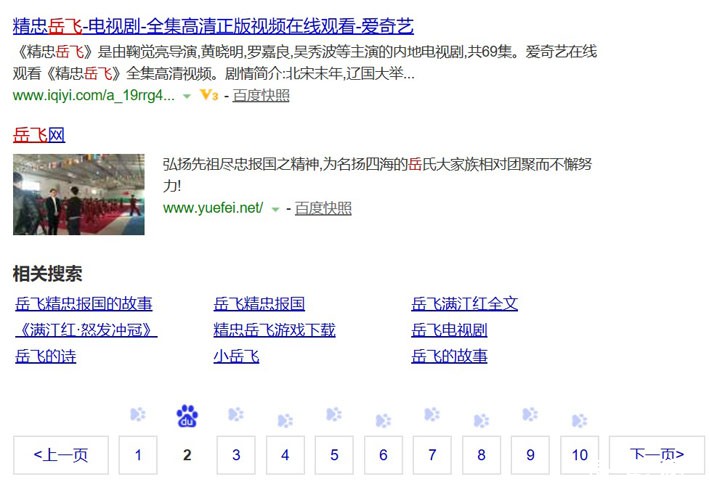709x490 pixels.
Task: Jump to results page 4
Action: pos(285,455)
